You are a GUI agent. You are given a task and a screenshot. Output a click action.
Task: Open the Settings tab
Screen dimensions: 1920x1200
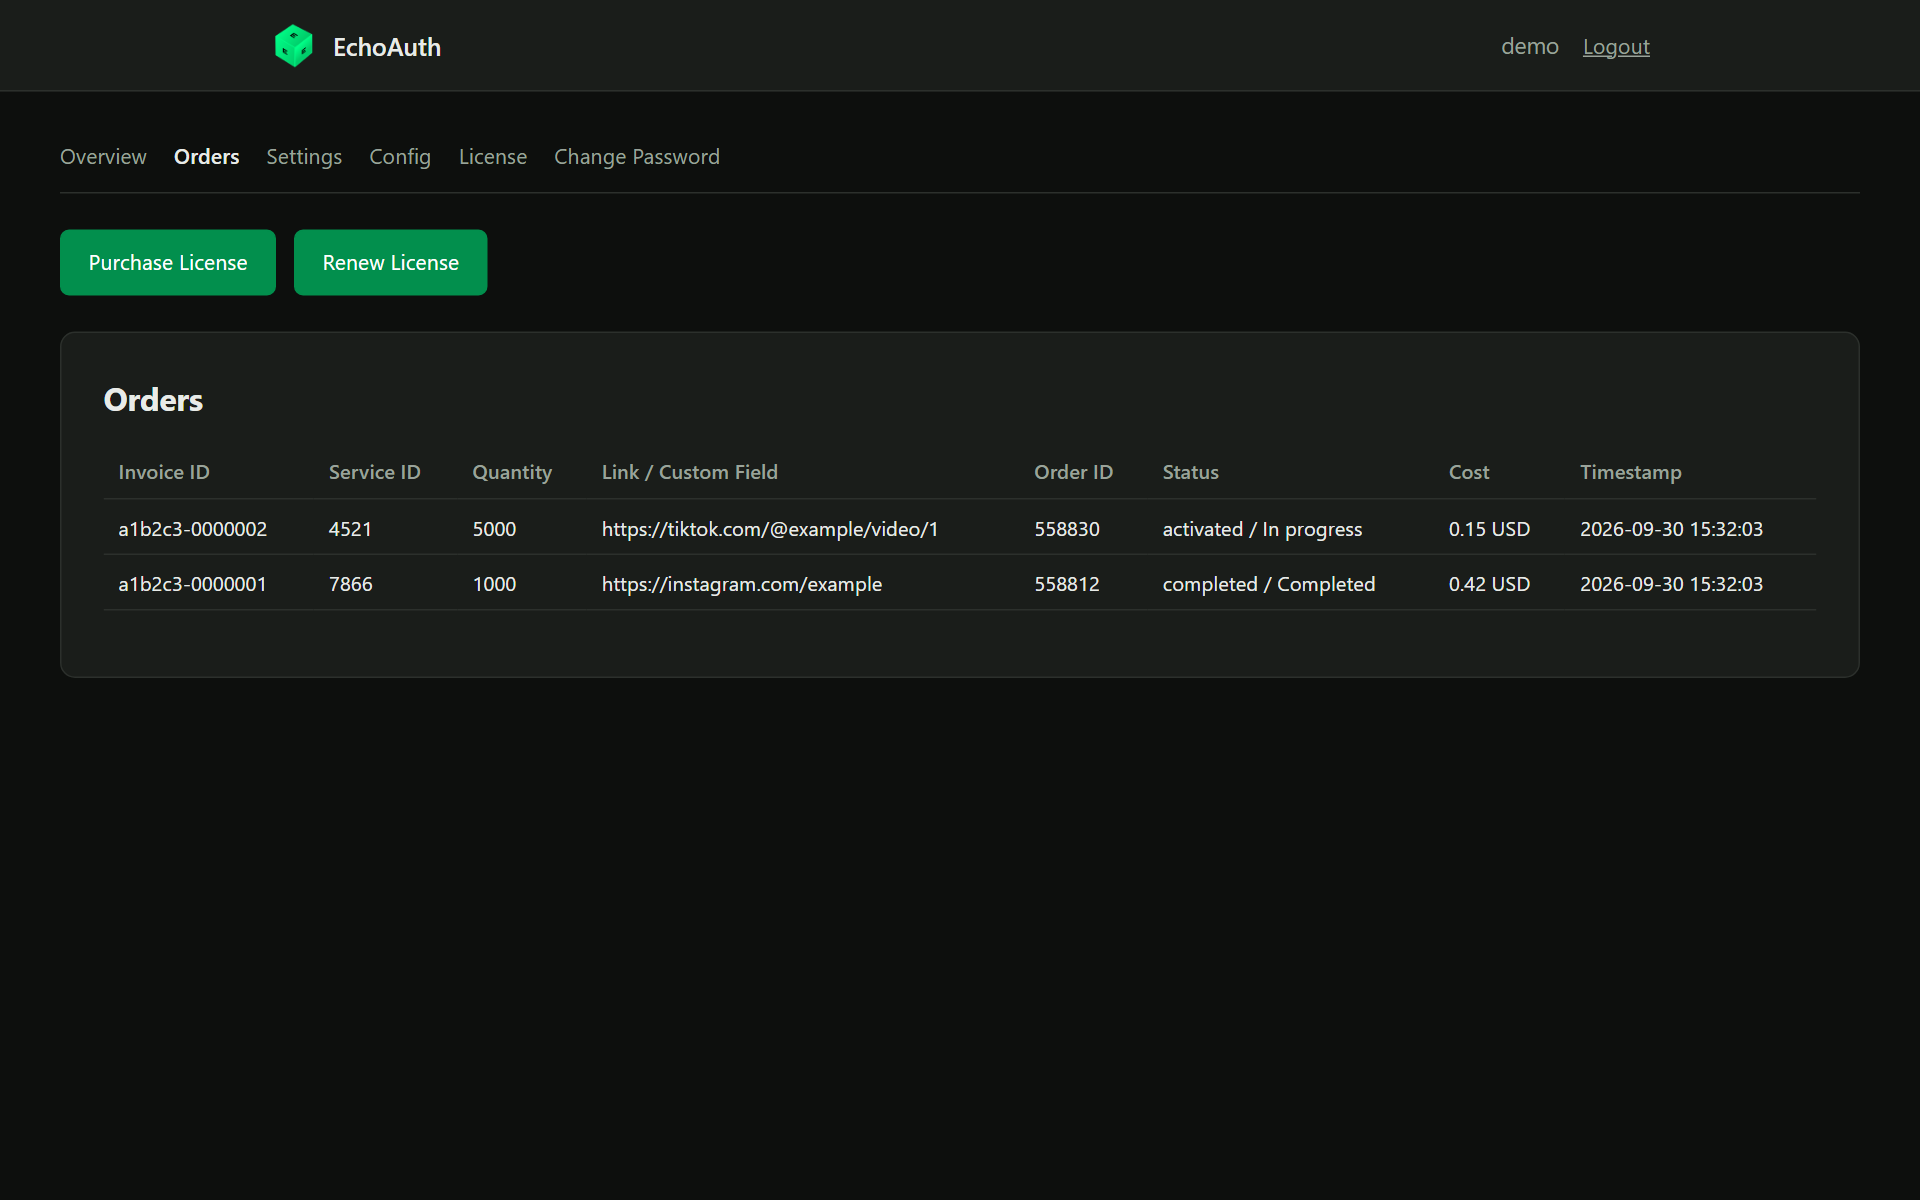pos(304,157)
